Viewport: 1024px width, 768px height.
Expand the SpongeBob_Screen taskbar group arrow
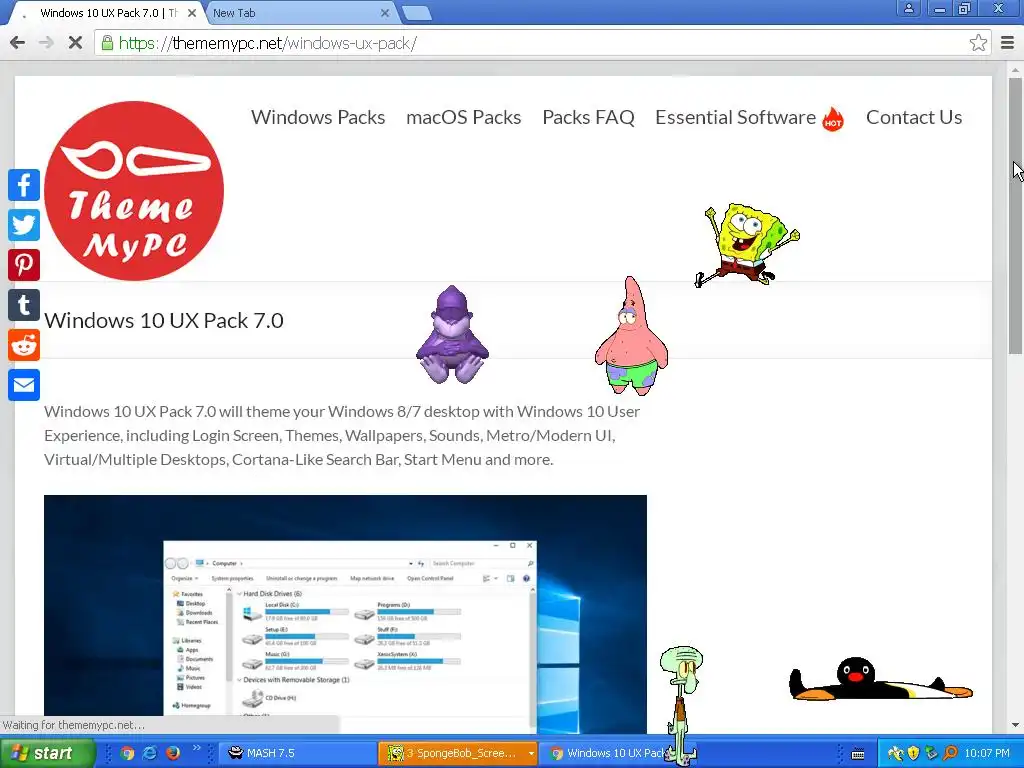[x=531, y=753]
